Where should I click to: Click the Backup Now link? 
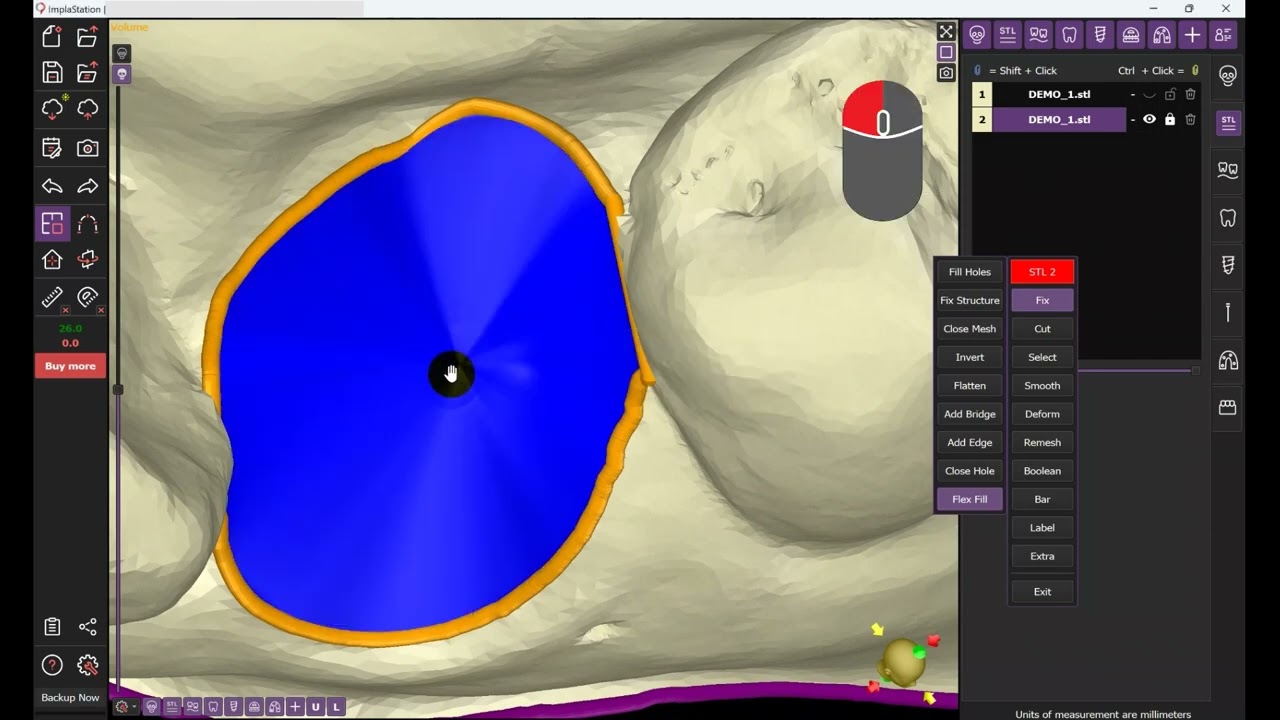(70, 698)
